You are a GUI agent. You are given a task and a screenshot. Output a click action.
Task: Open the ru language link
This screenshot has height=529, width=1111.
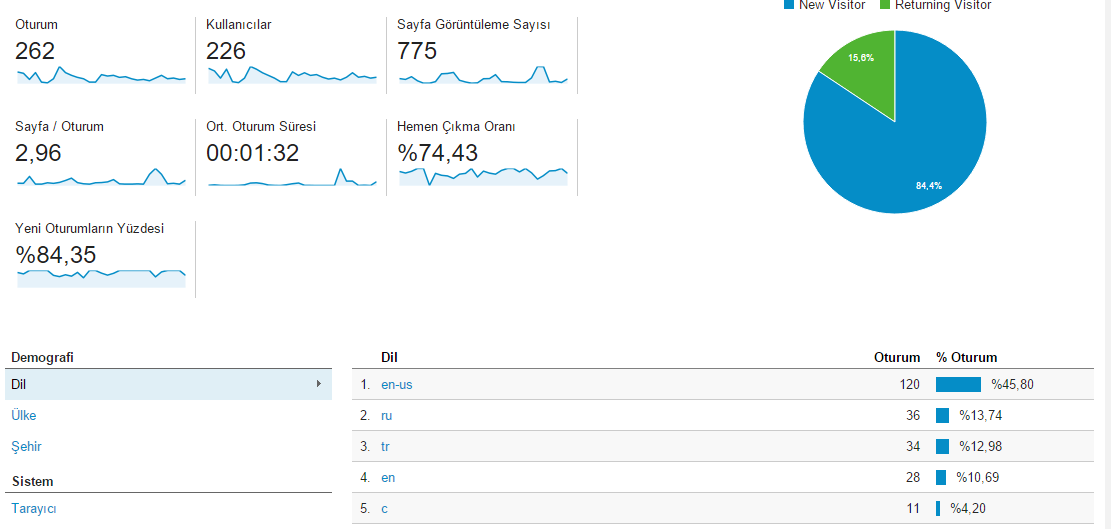coord(387,416)
